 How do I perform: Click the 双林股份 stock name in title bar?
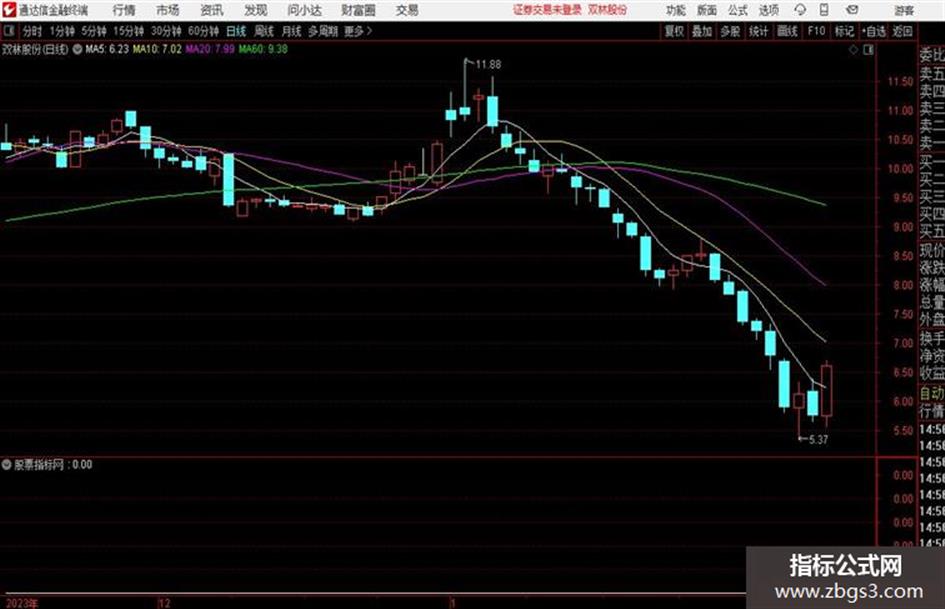tap(608, 10)
